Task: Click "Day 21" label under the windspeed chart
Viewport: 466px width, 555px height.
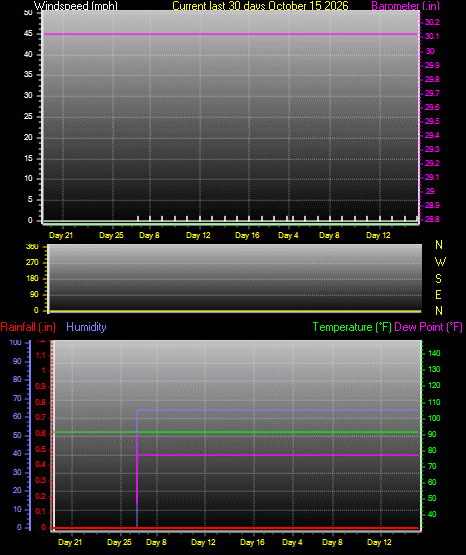Action: [x=61, y=235]
